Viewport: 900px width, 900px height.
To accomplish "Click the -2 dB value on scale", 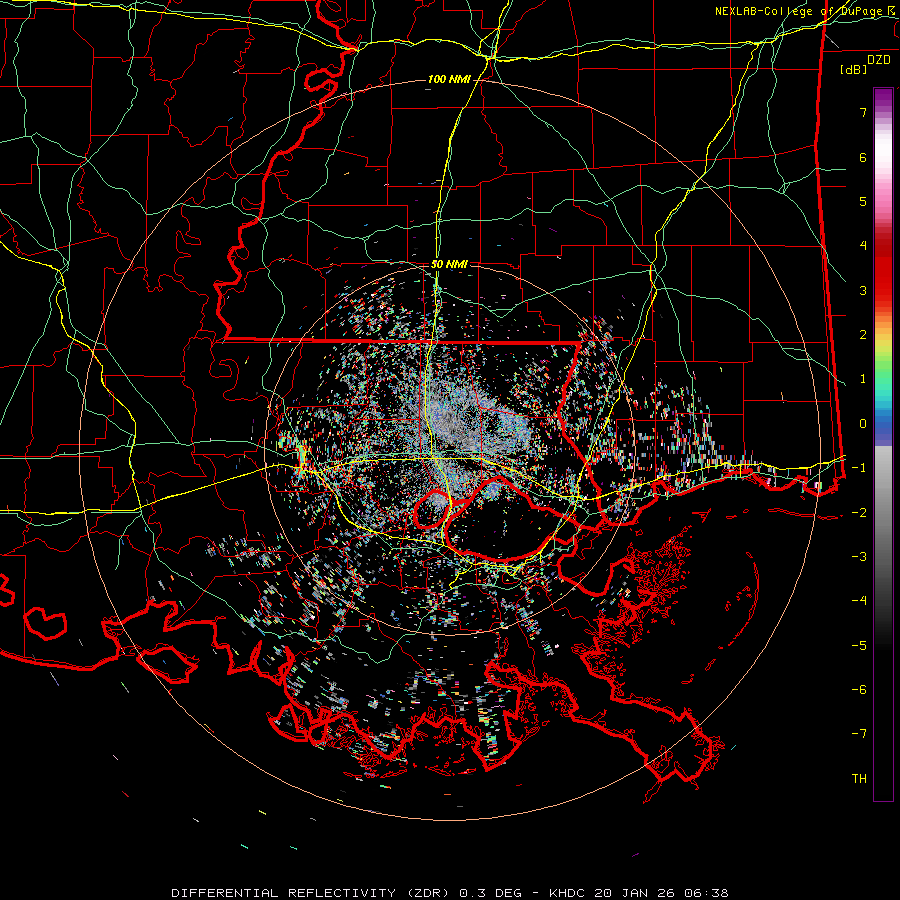I will (859, 512).
